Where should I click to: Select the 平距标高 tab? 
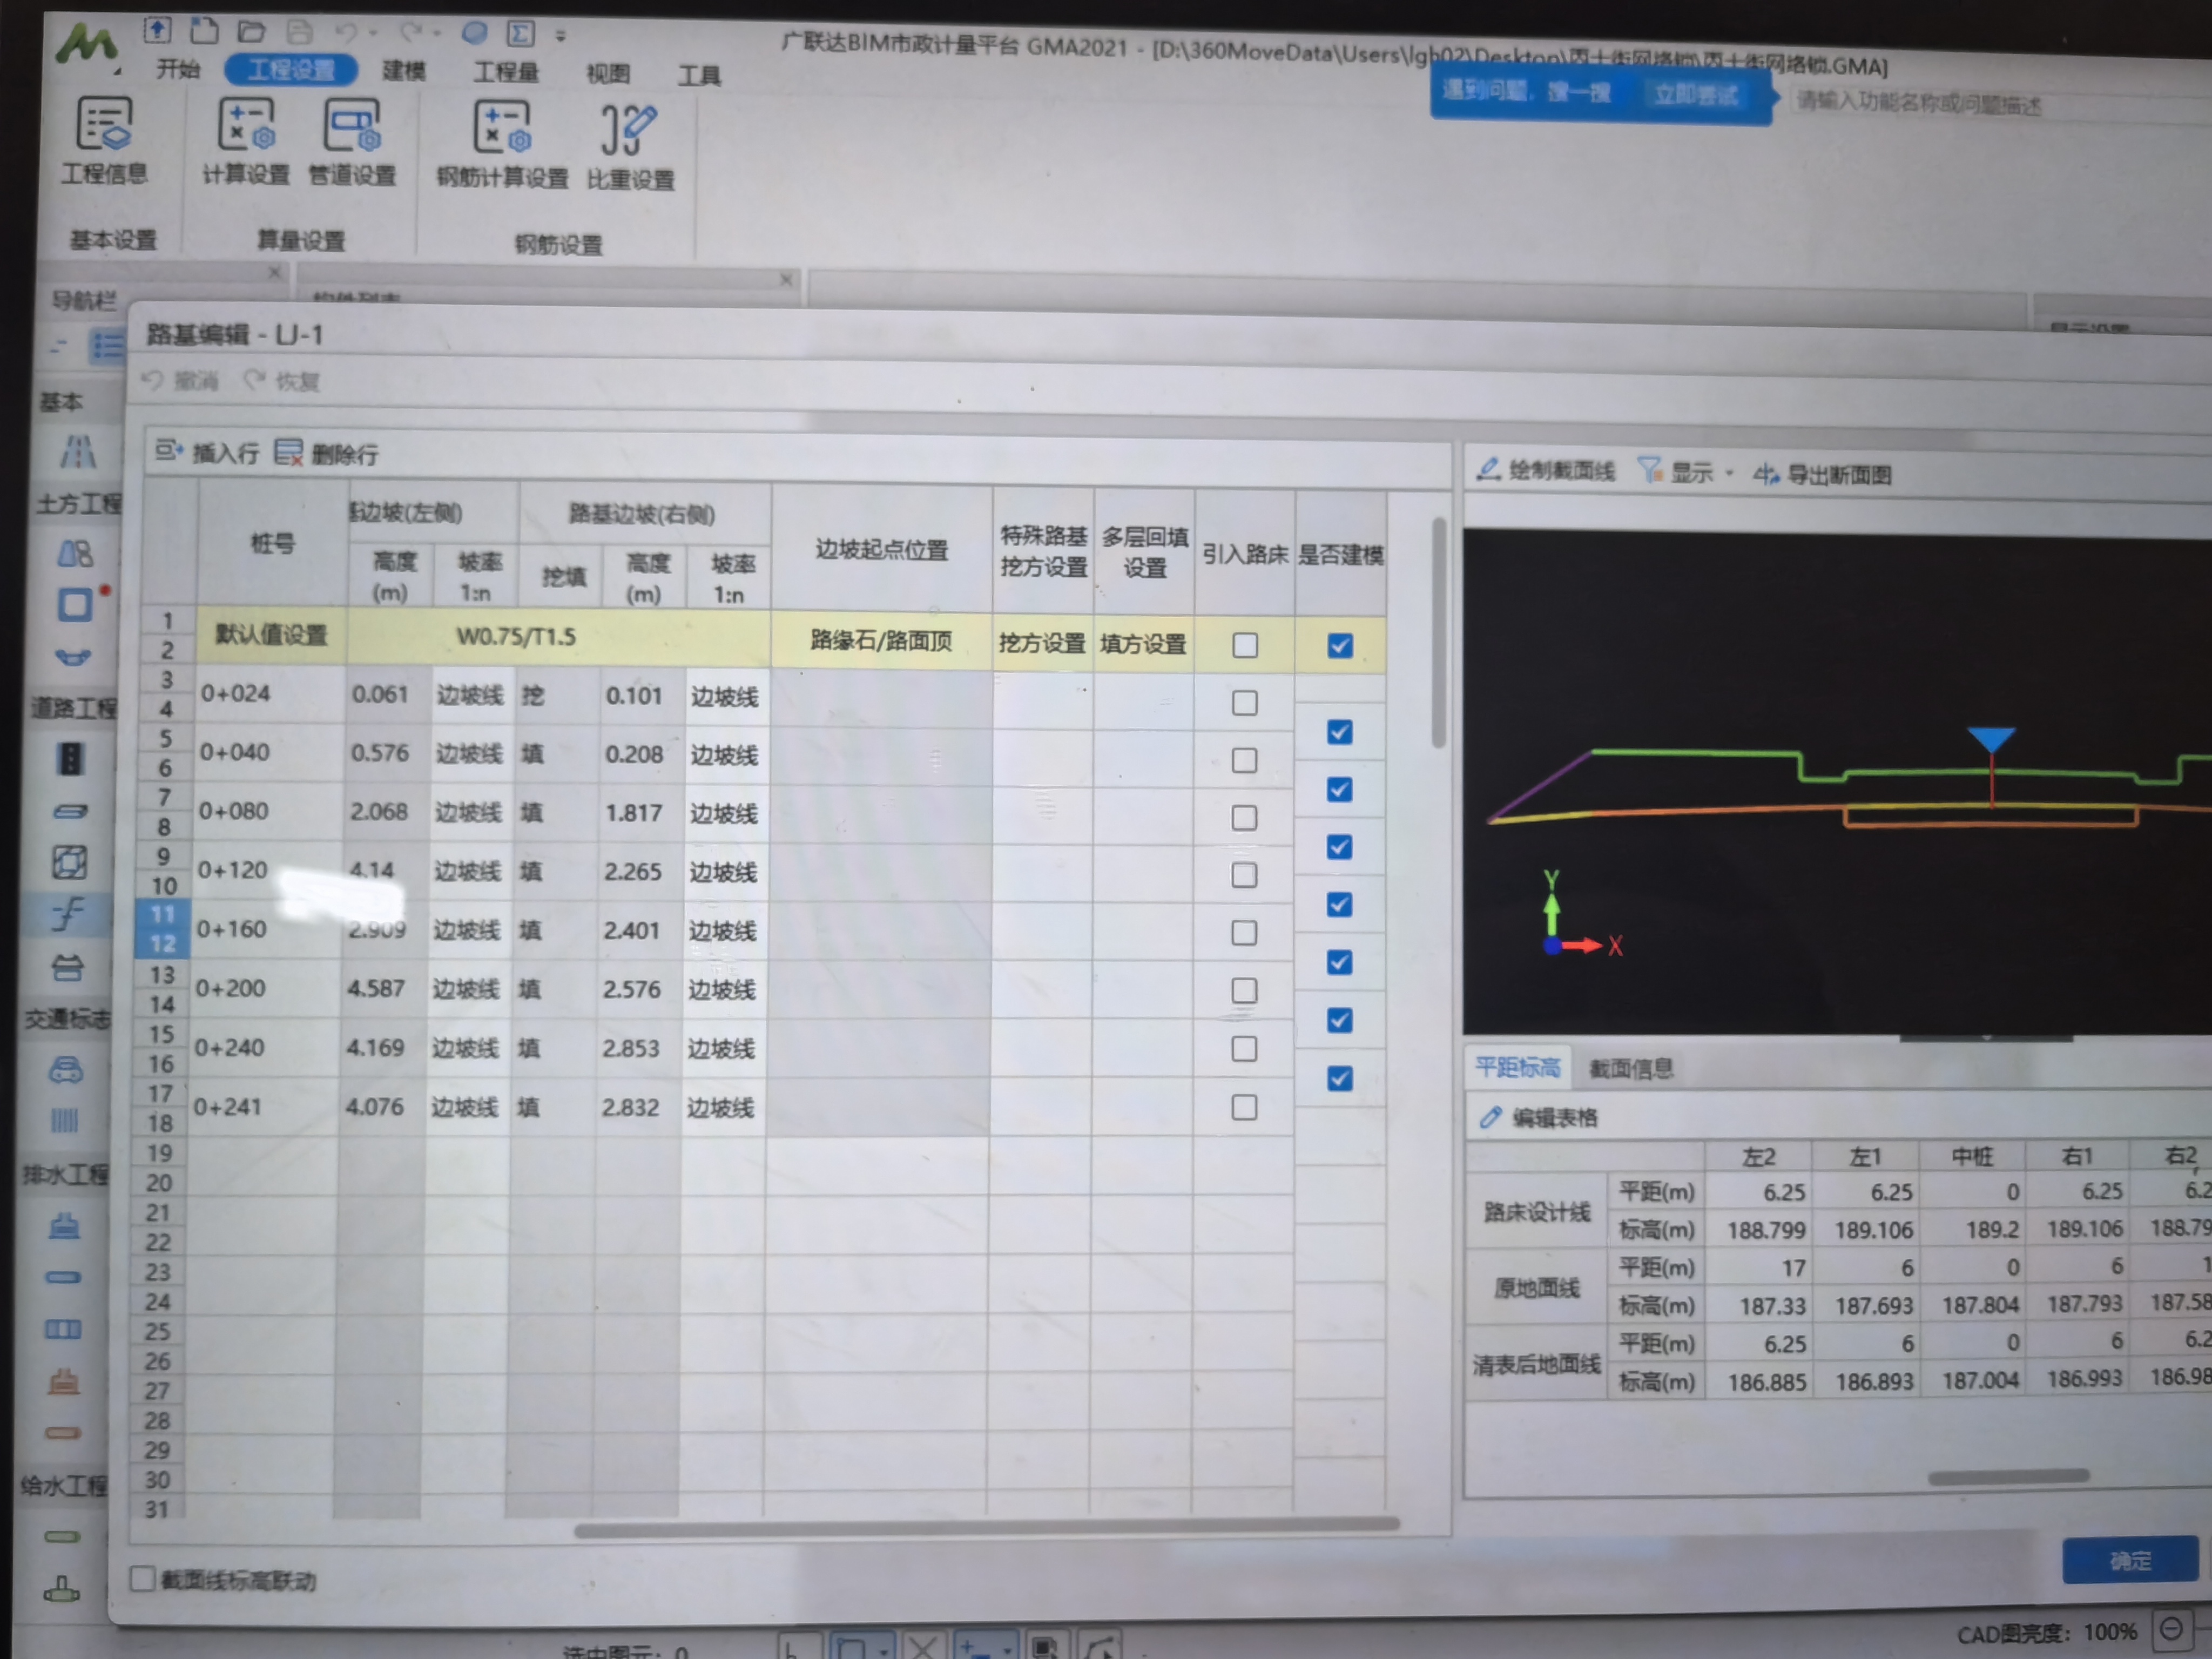(1517, 1068)
